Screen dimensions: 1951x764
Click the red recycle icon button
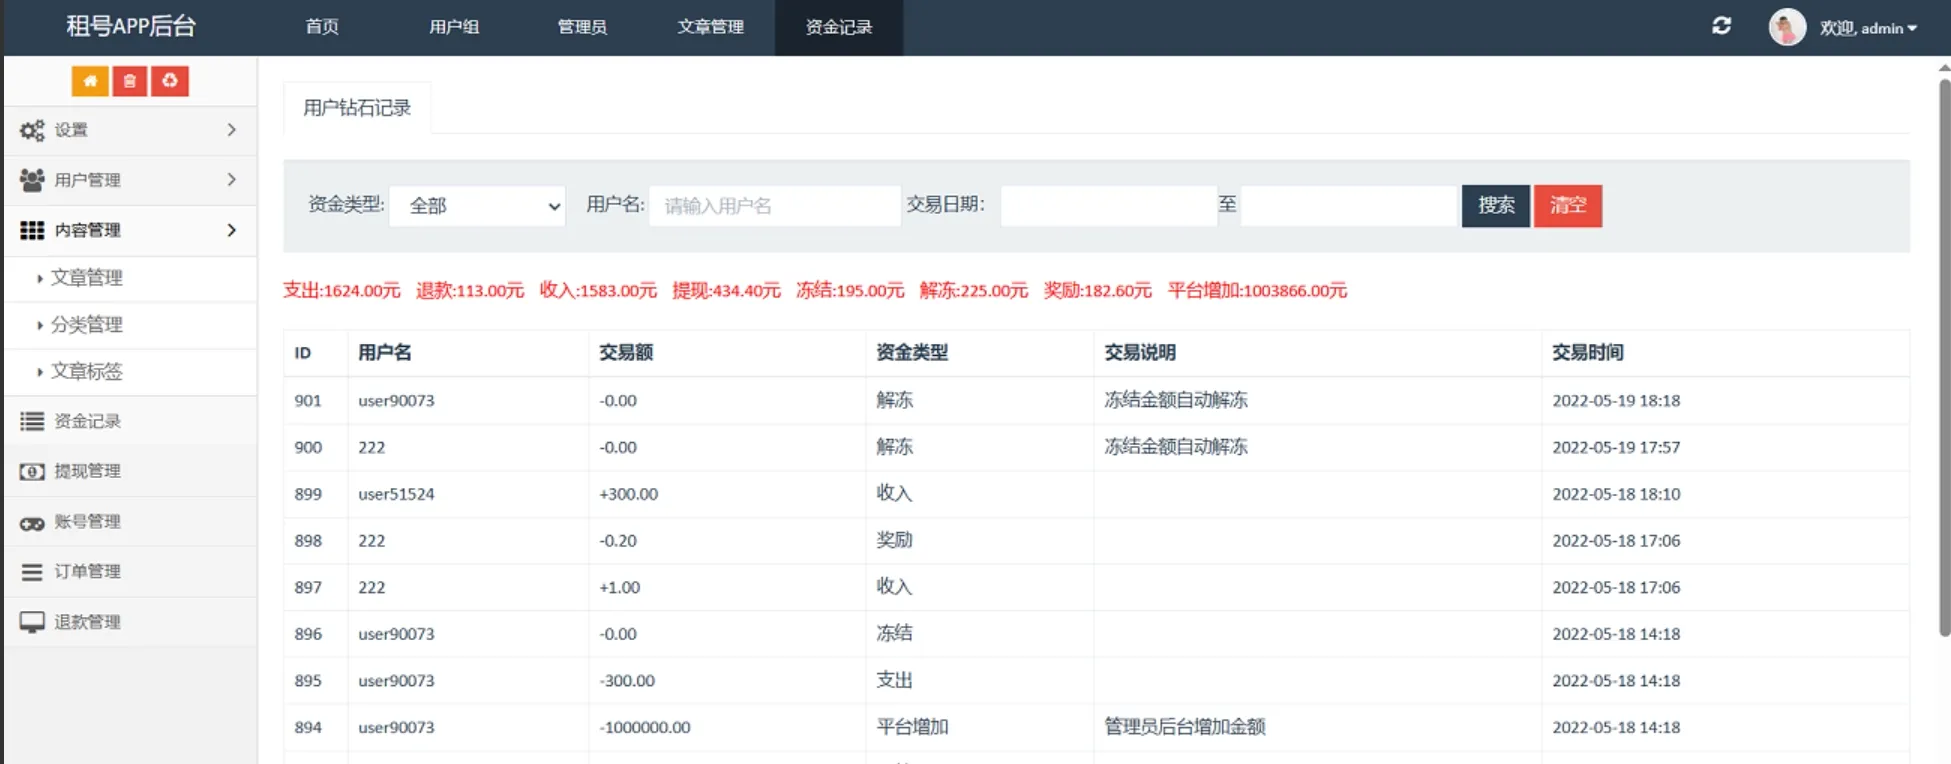[x=170, y=81]
